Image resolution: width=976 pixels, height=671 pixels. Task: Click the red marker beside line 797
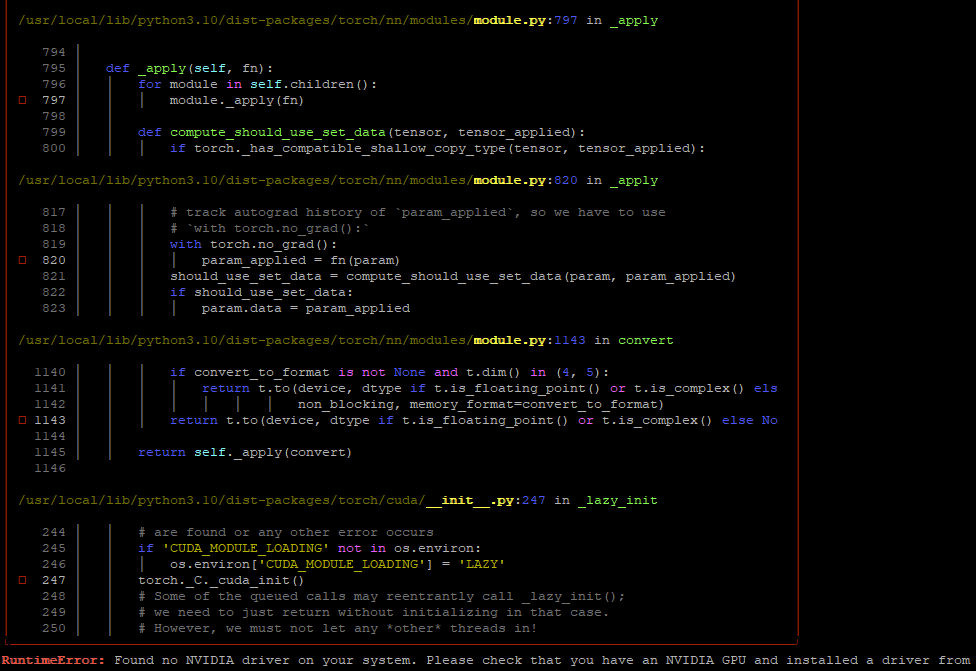pos(22,100)
